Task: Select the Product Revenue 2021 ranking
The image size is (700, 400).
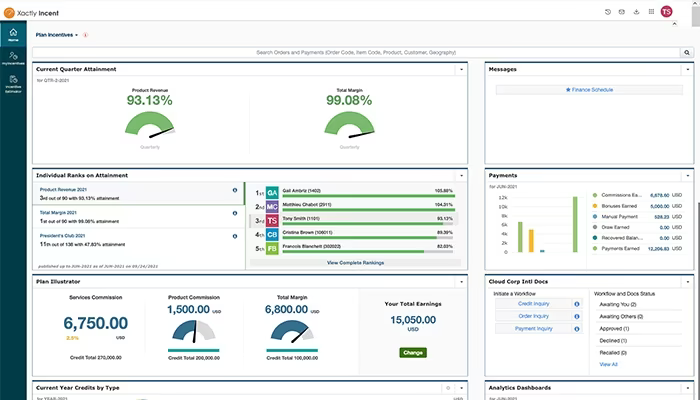Action: (138, 194)
